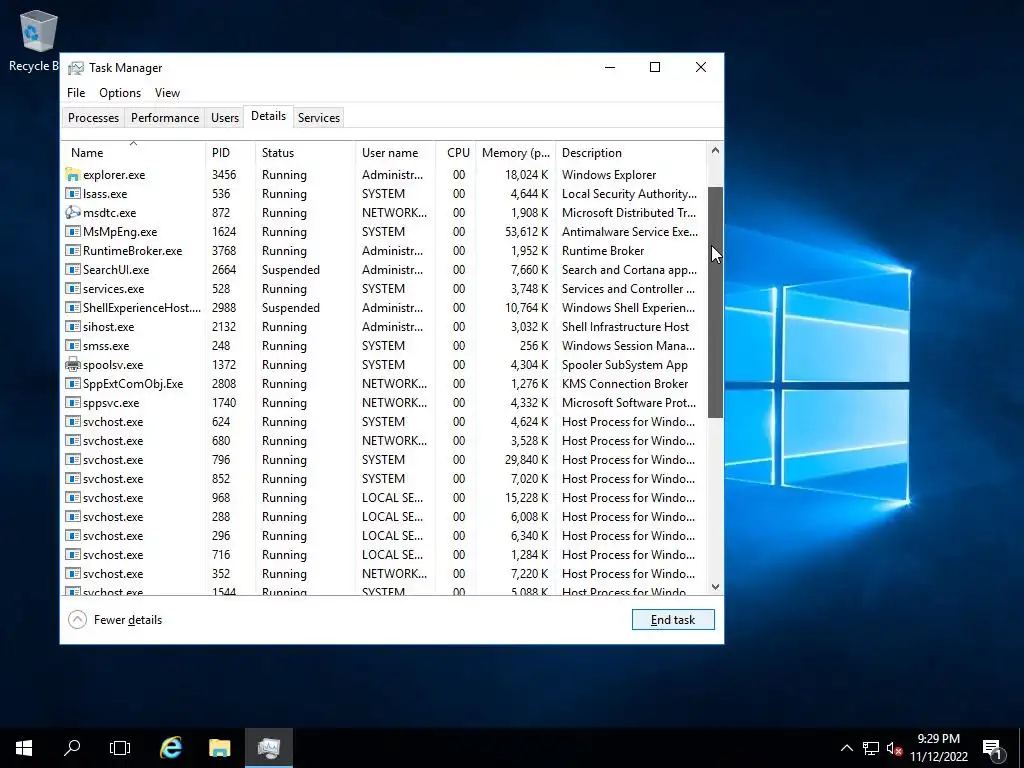Click the scrollbar up arrow

coord(715,150)
